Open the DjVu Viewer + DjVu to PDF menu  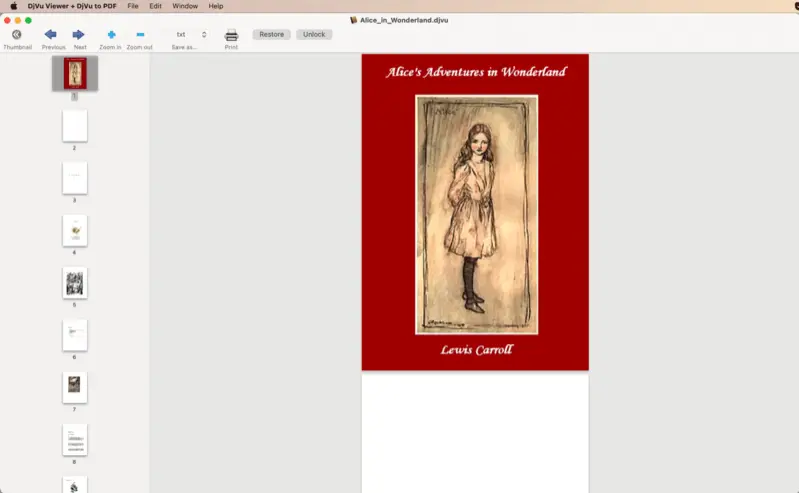coord(72,6)
